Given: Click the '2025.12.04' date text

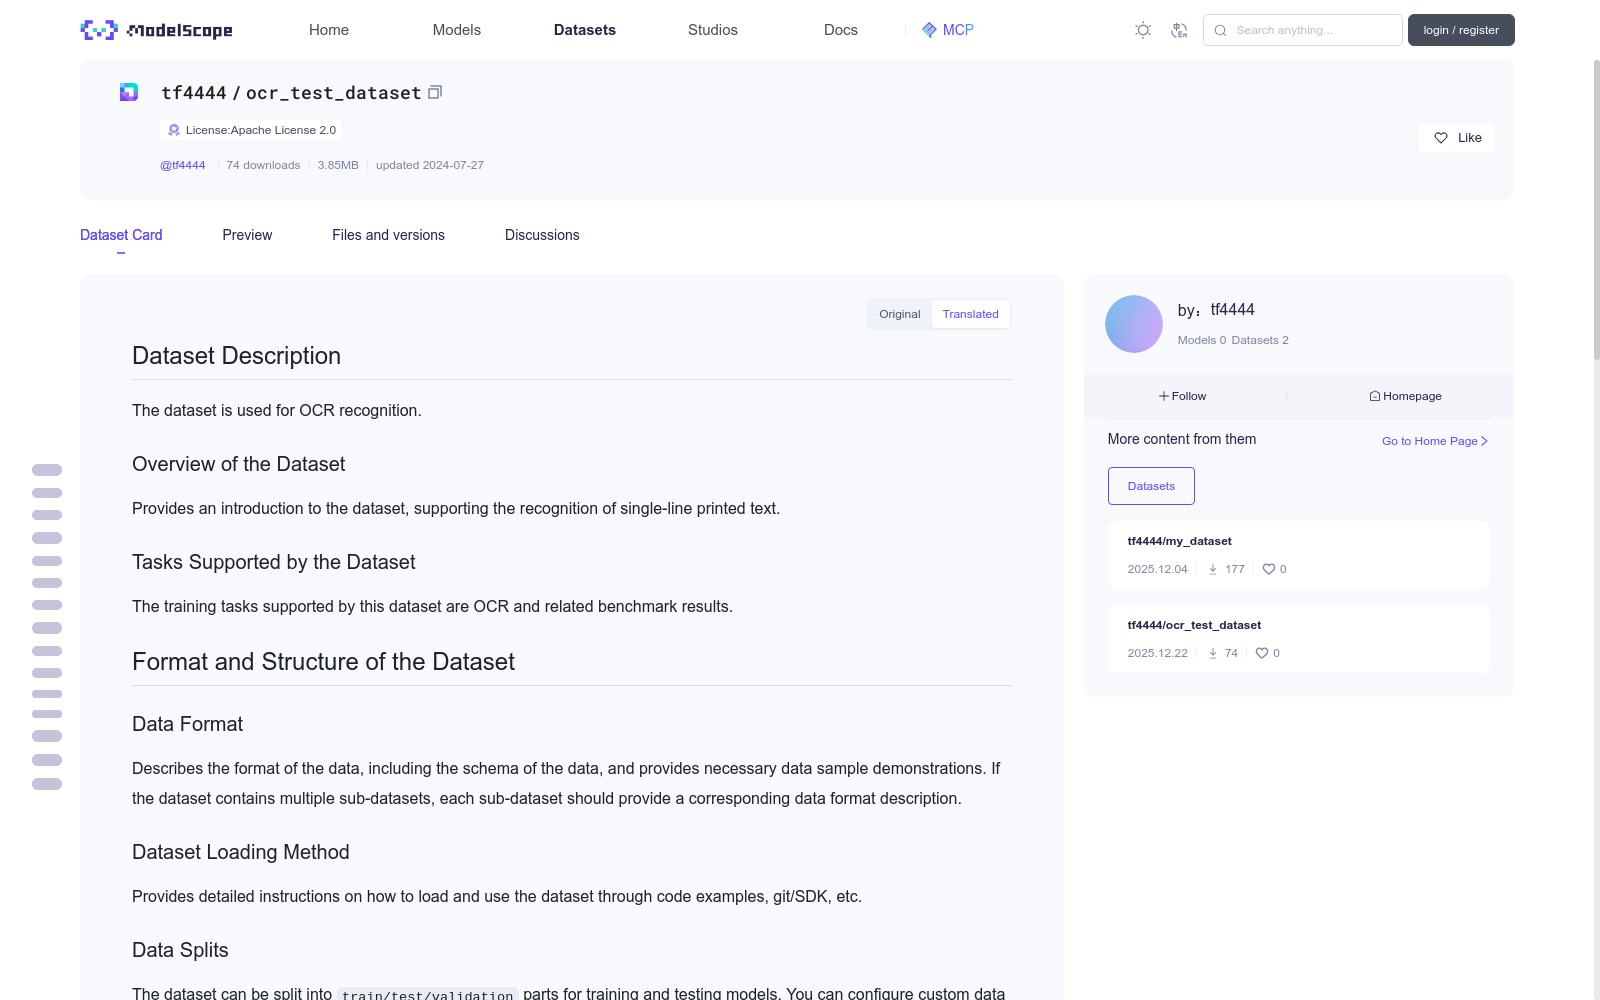Looking at the screenshot, I should (1157, 569).
